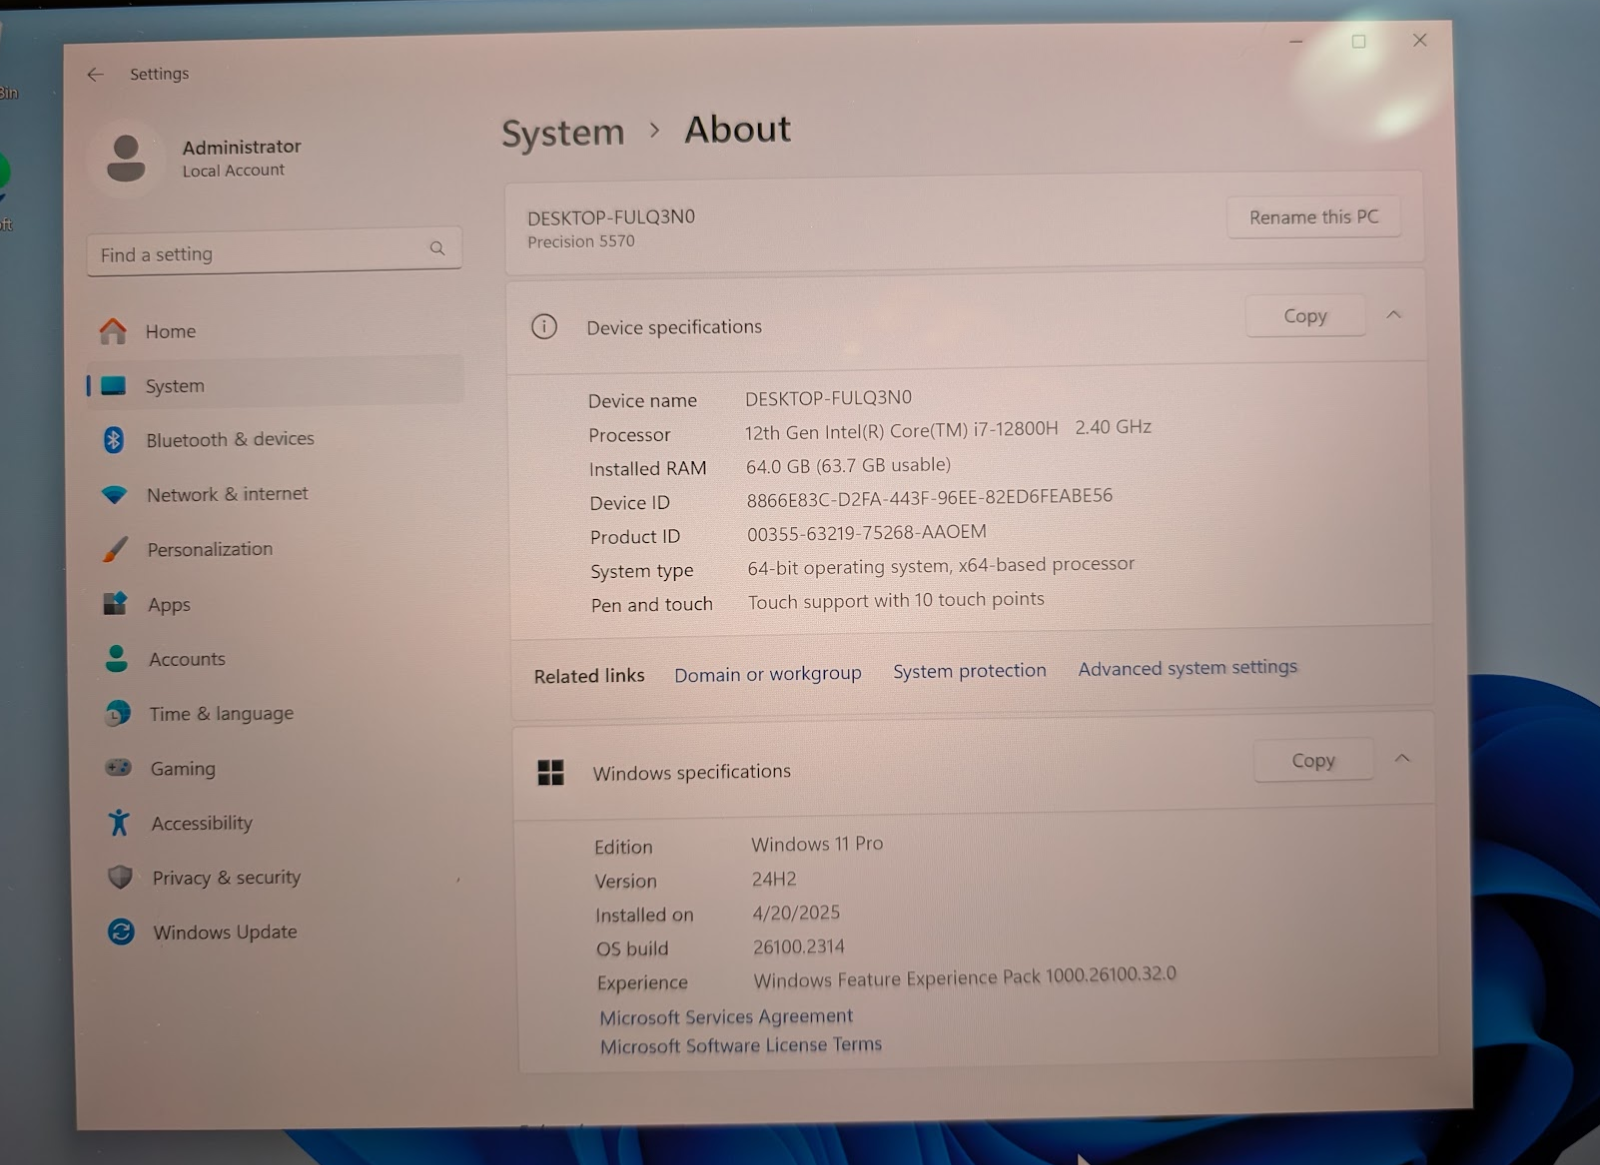This screenshot has width=1600, height=1165.
Task: Open the Microsoft Services Agreement link
Action: [726, 1017]
